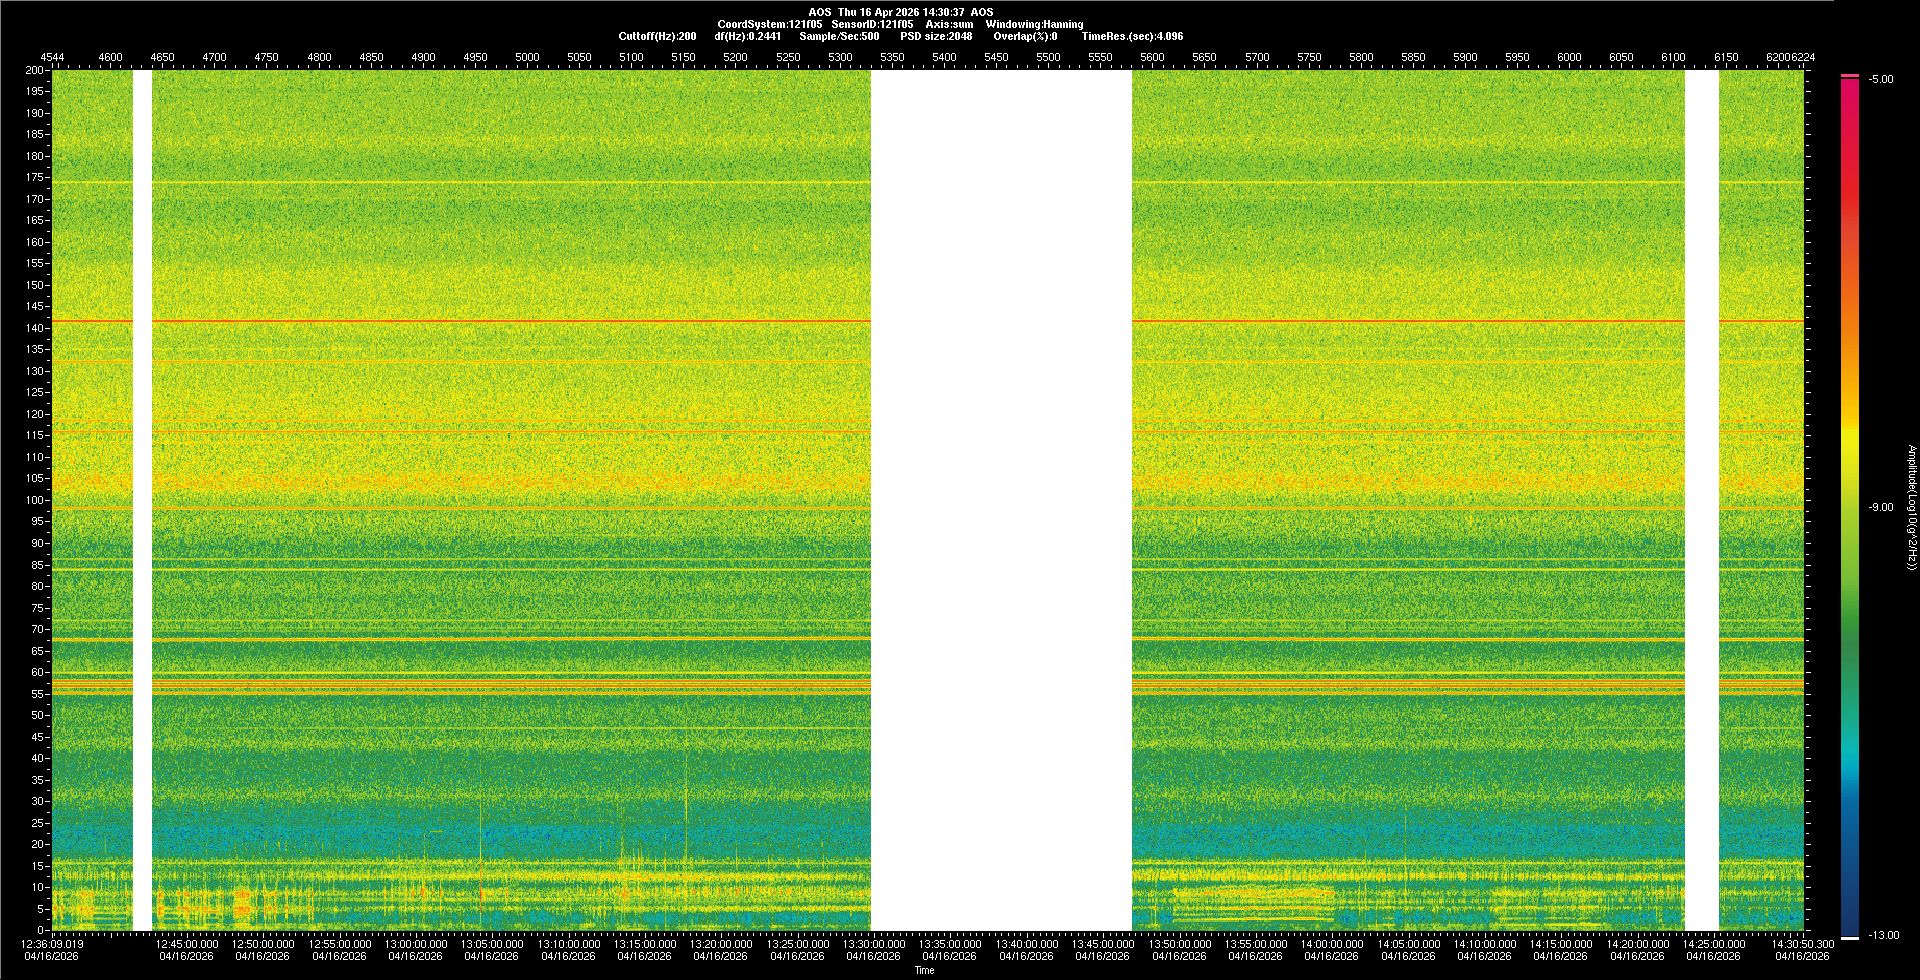1920x980 pixels.
Task: Click the Time axis title at the bottom
Action: click(x=924, y=970)
